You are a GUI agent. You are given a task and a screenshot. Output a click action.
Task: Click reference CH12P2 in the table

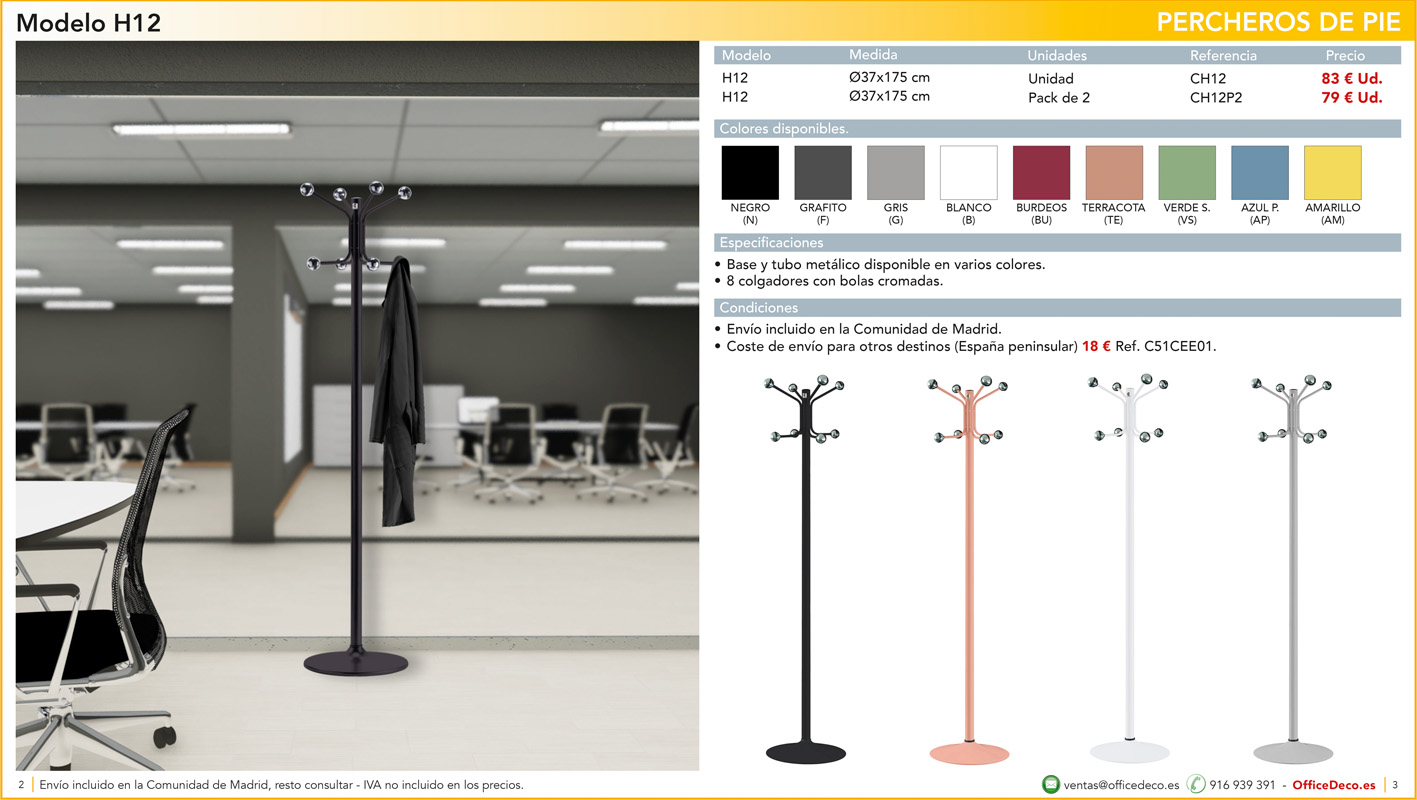[x=1216, y=98]
